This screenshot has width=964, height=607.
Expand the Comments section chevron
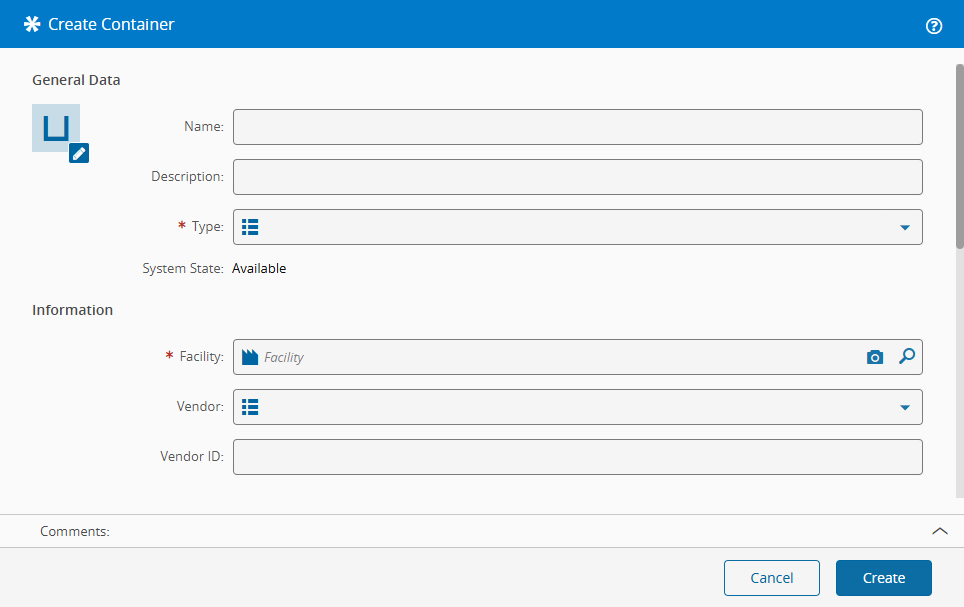click(939, 531)
